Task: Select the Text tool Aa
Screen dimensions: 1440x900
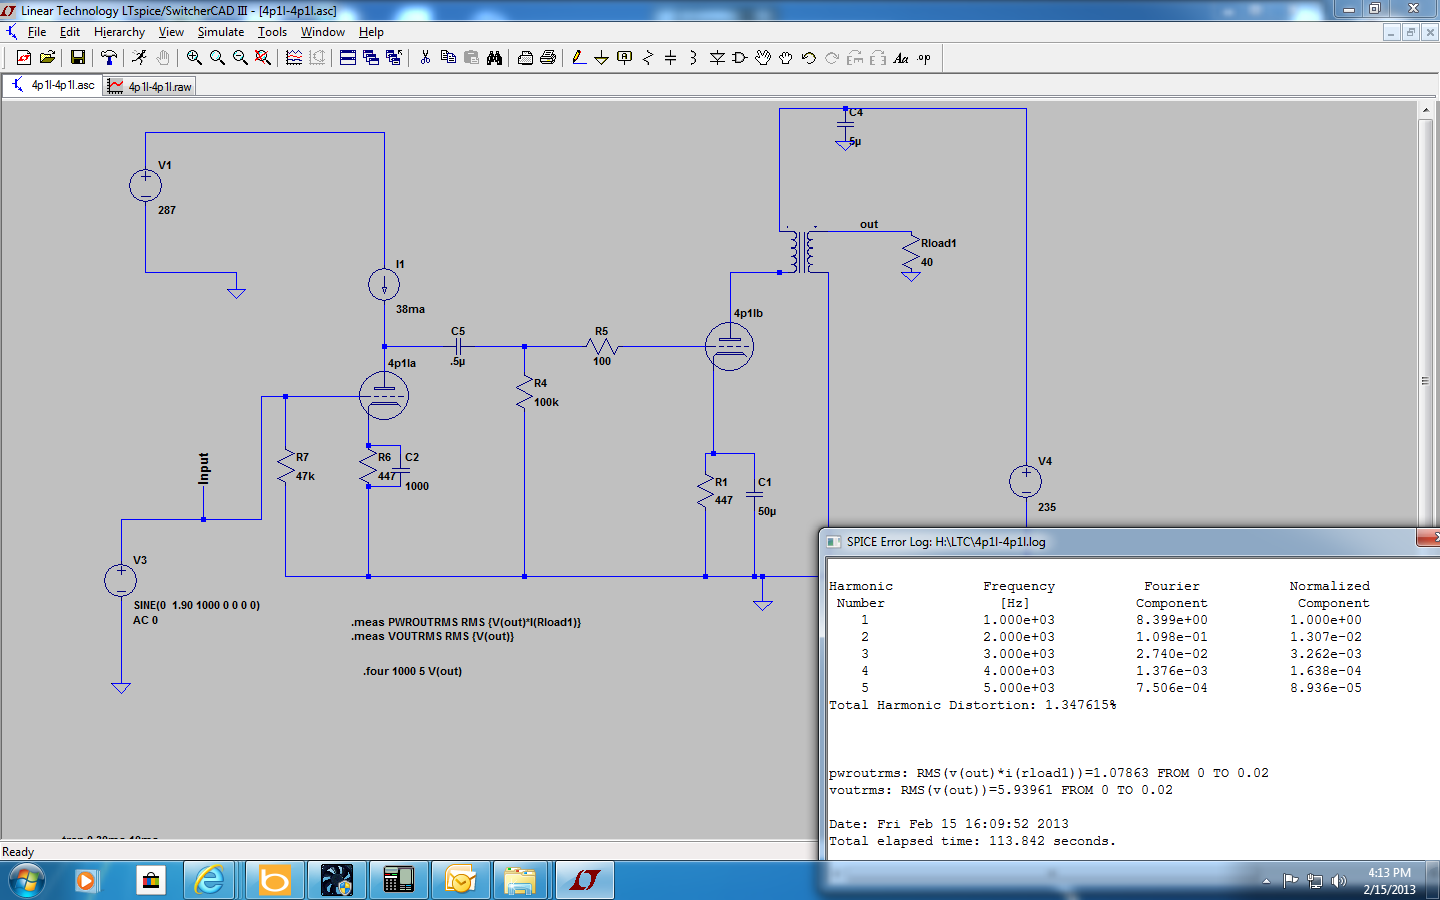Action: [901, 58]
